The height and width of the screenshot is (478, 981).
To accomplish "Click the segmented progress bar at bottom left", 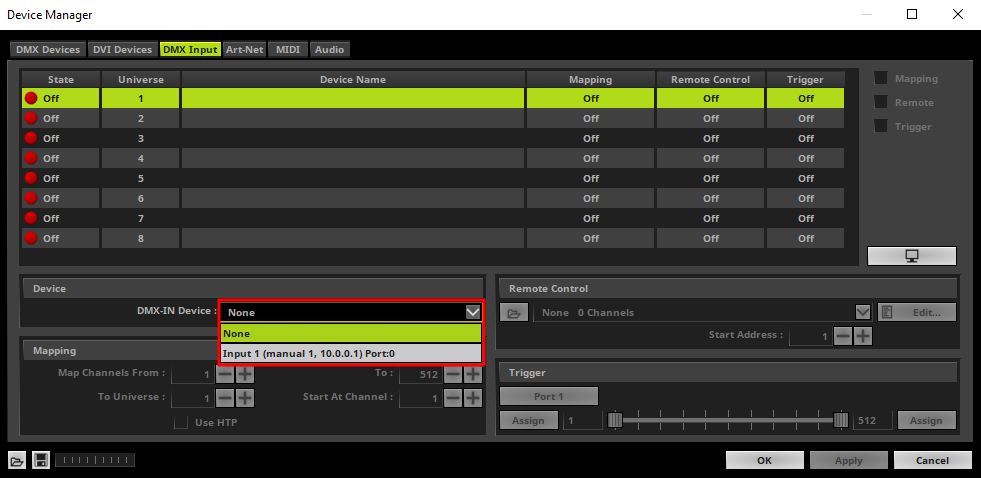I will tap(94, 461).
